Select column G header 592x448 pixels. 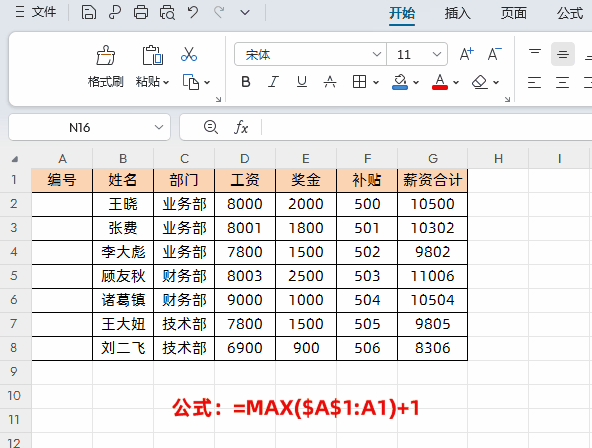(433, 159)
